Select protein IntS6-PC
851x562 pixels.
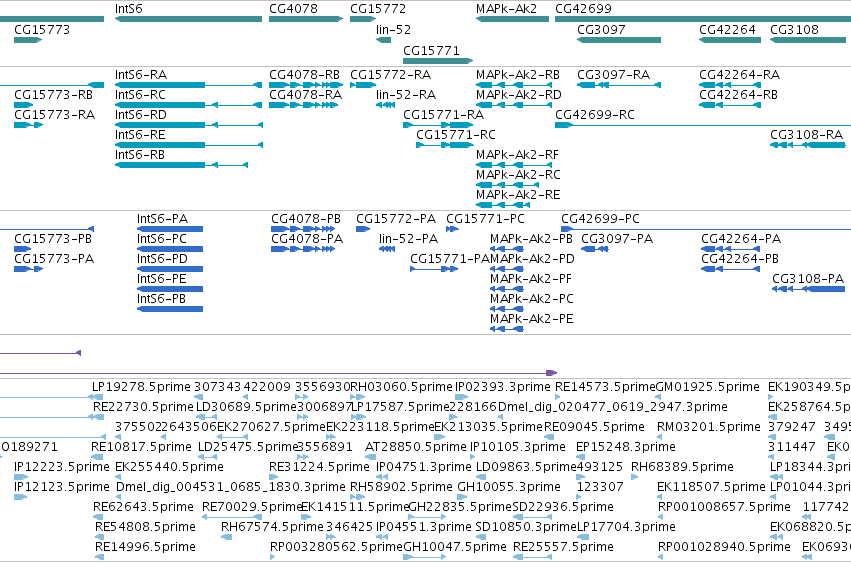[x=170, y=249]
